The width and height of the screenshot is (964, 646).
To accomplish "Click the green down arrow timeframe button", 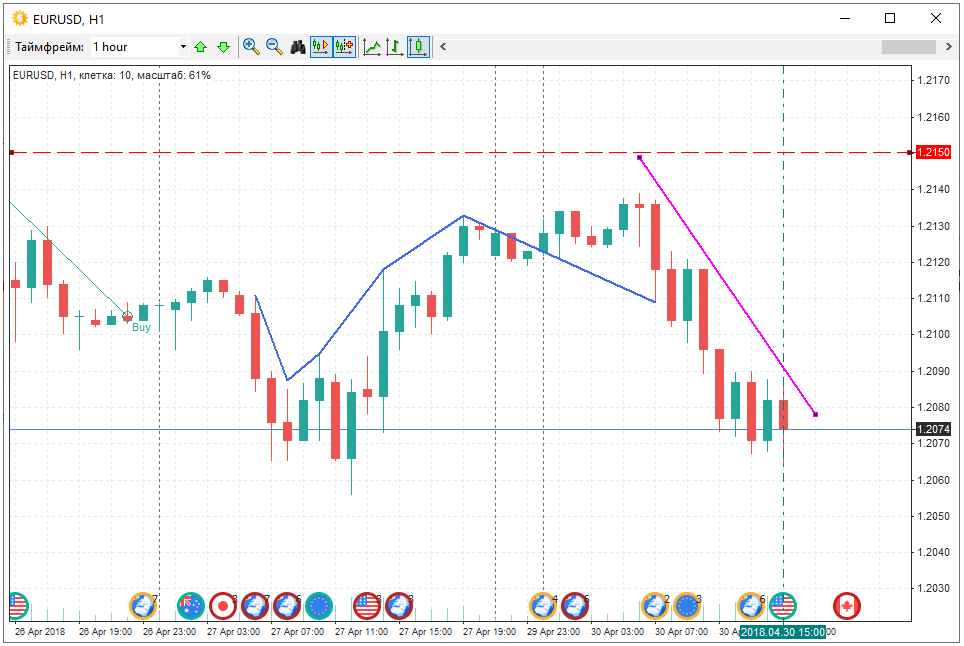I will point(223,47).
